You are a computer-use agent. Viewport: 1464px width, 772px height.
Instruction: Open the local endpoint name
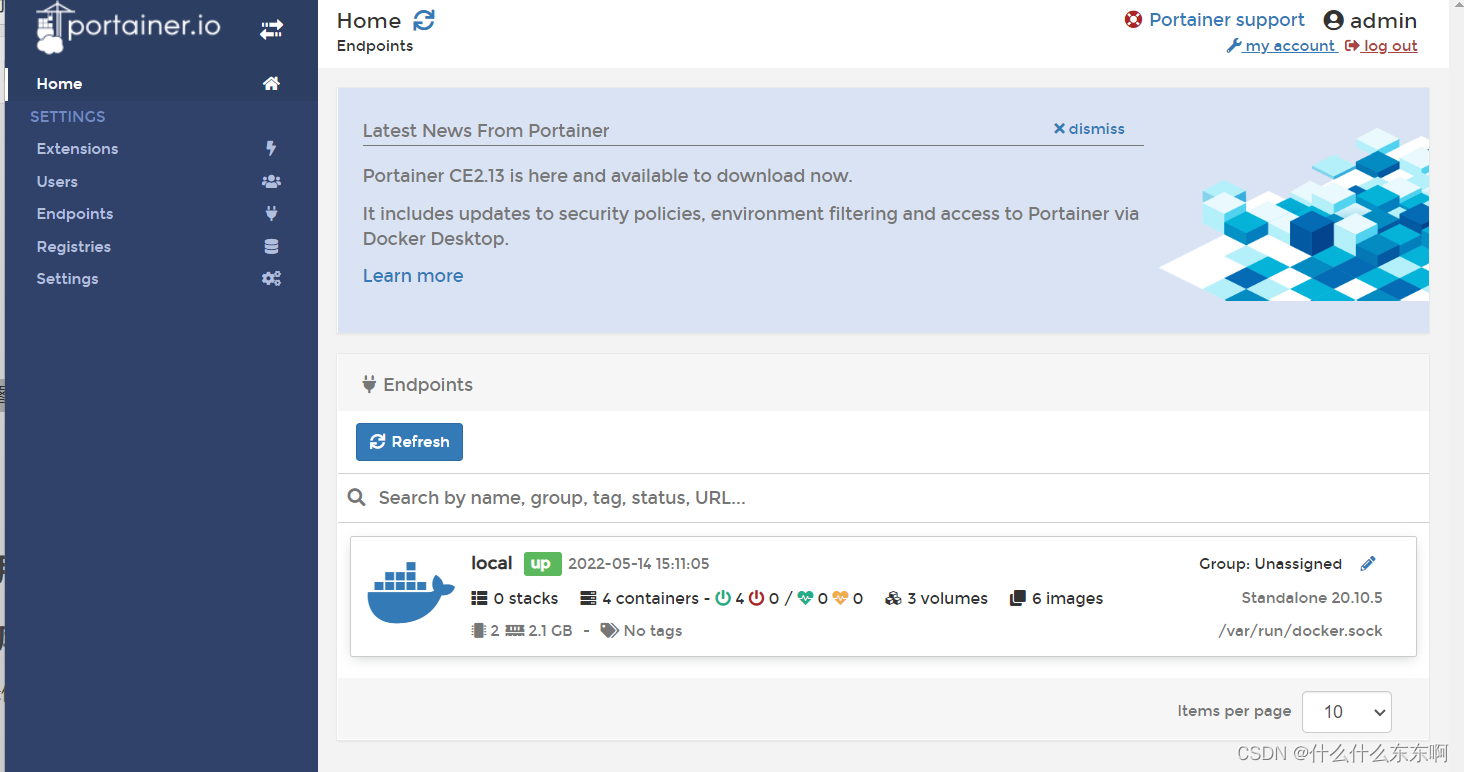coord(491,564)
